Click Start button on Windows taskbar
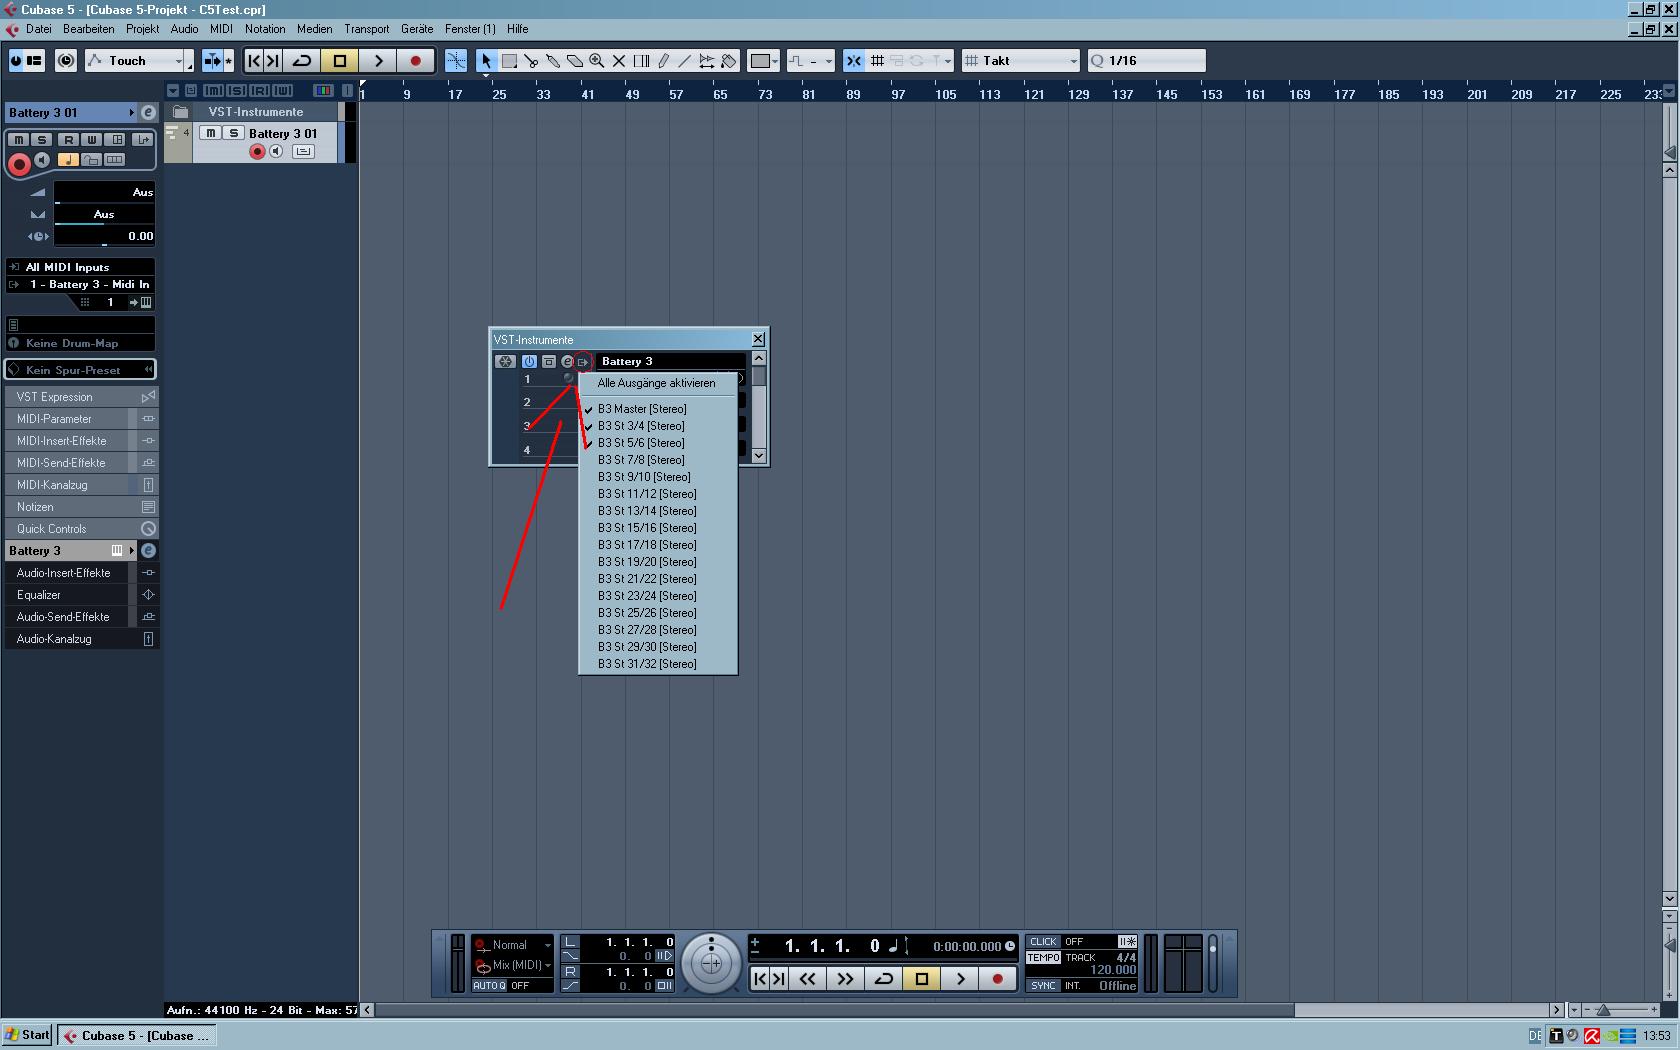The height and width of the screenshot is (1050, 1680). coord(27,1035)
